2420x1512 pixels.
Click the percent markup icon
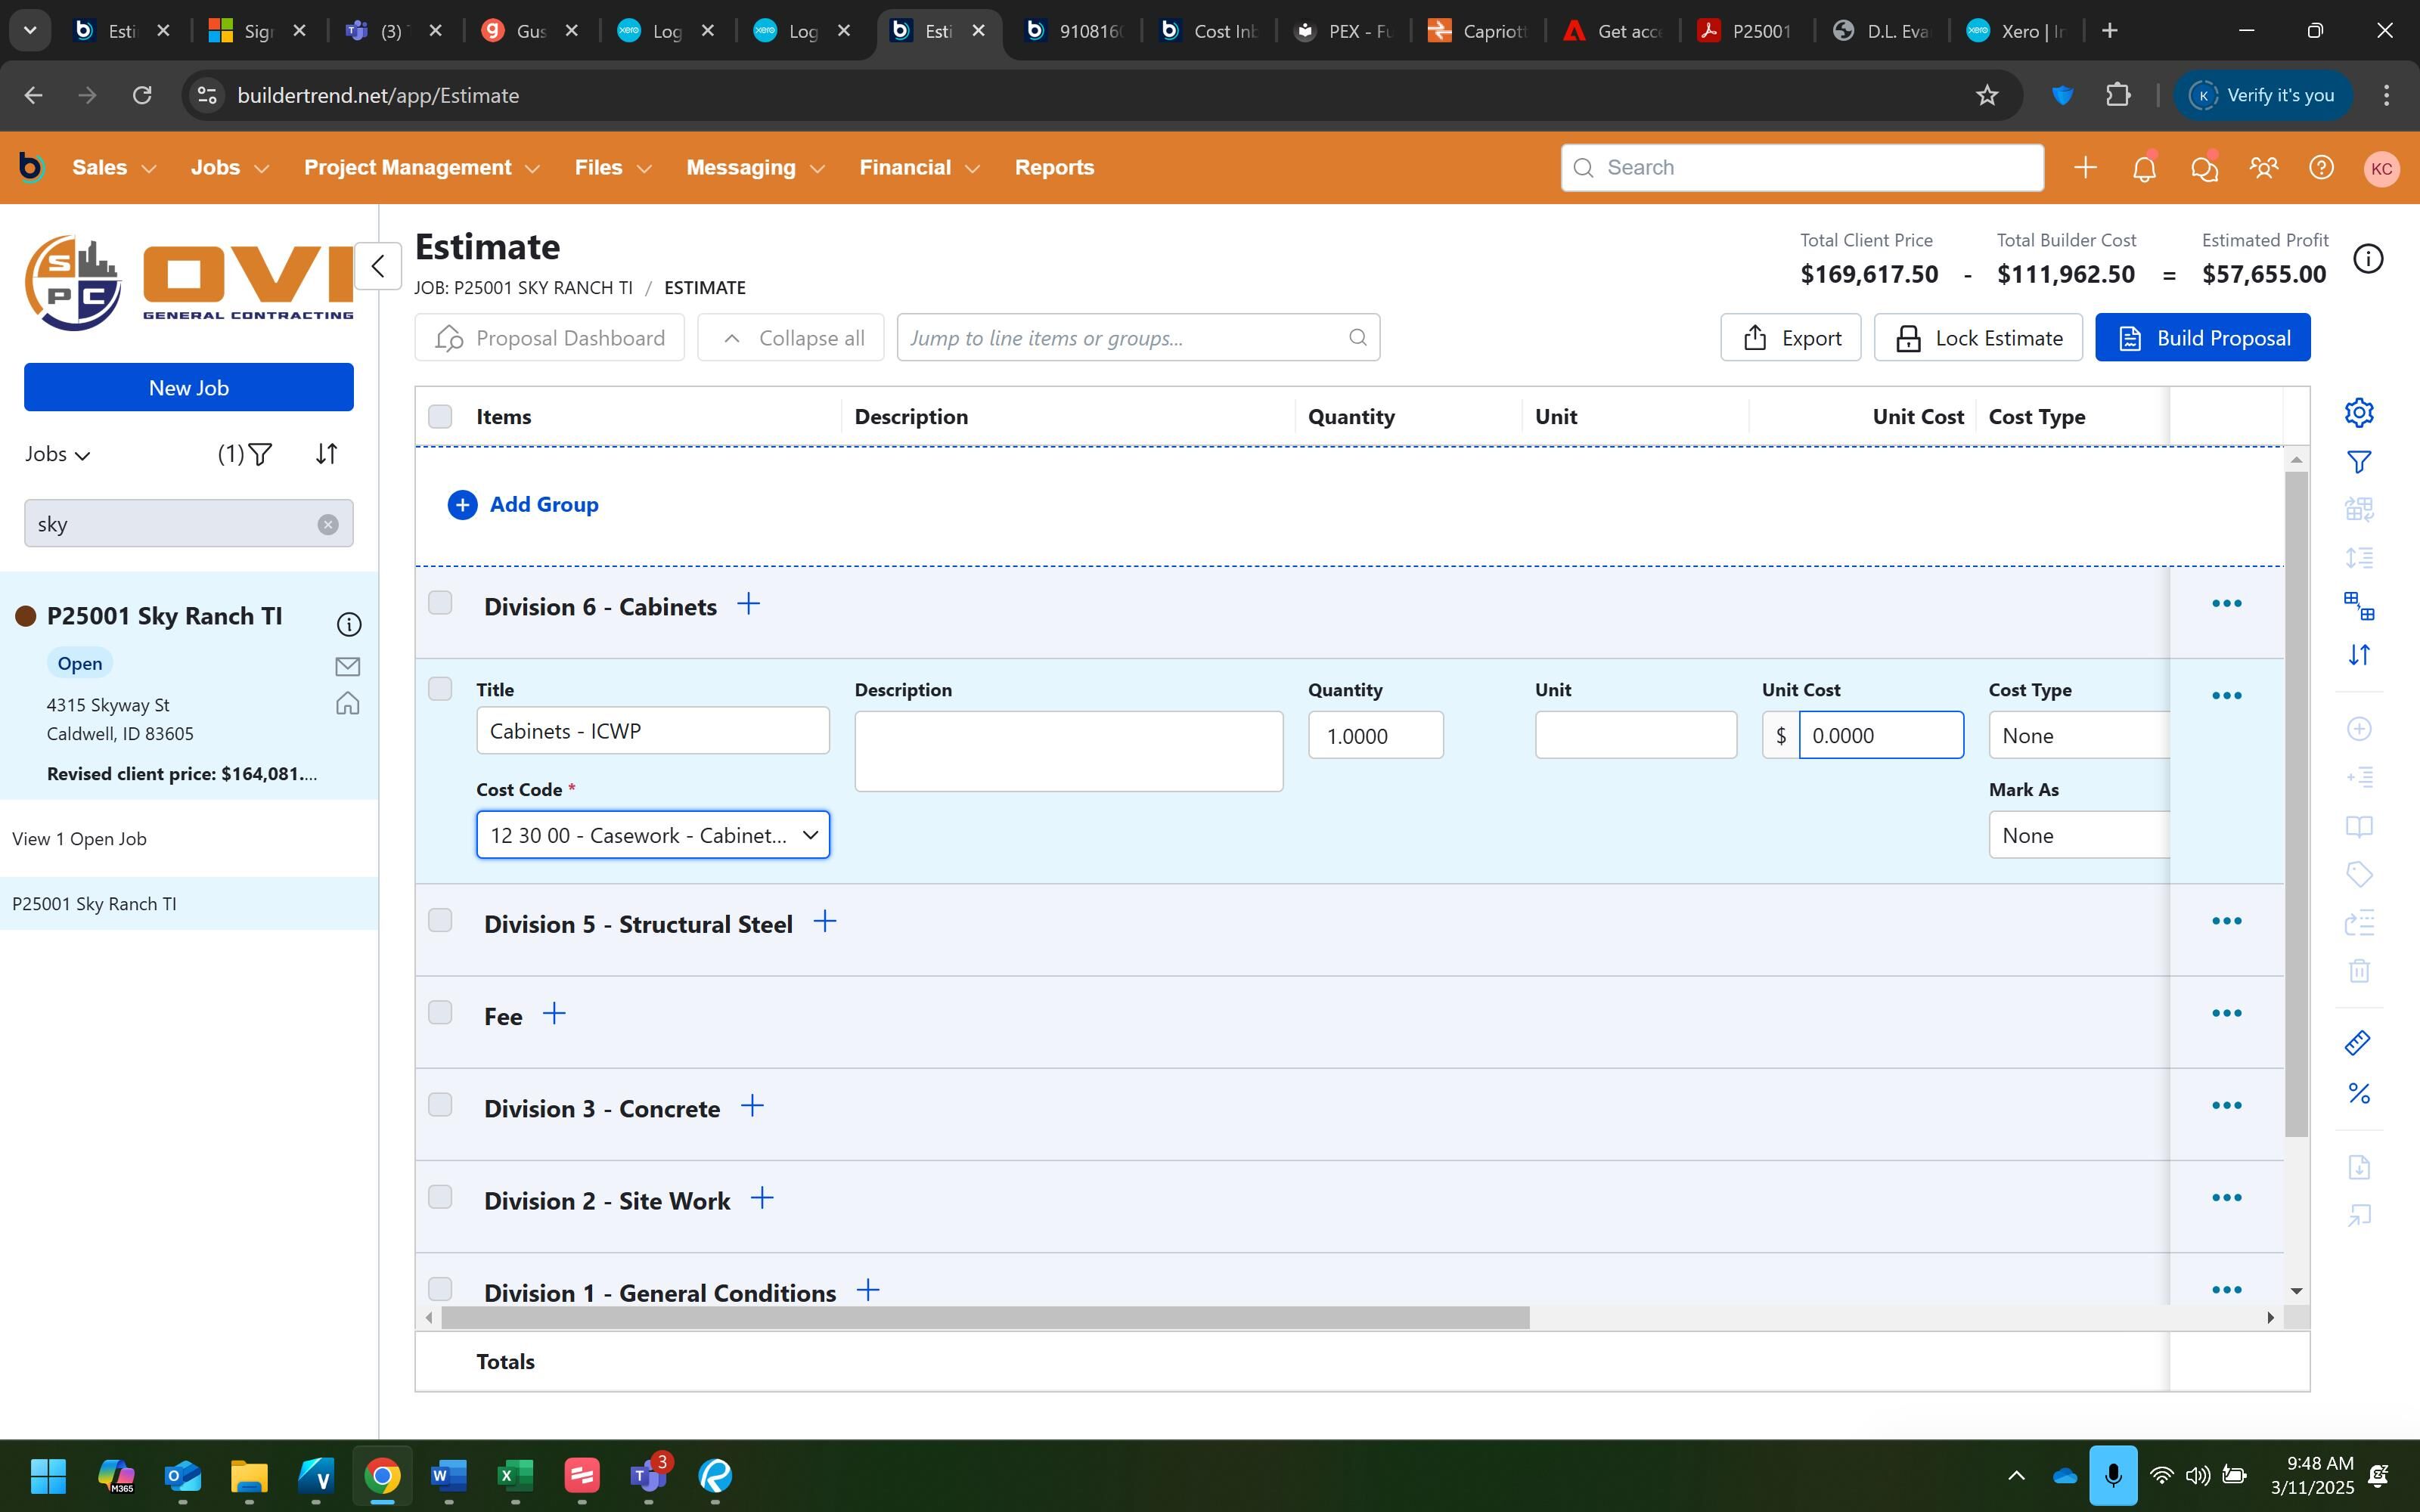click(x=2358, y=1093)
